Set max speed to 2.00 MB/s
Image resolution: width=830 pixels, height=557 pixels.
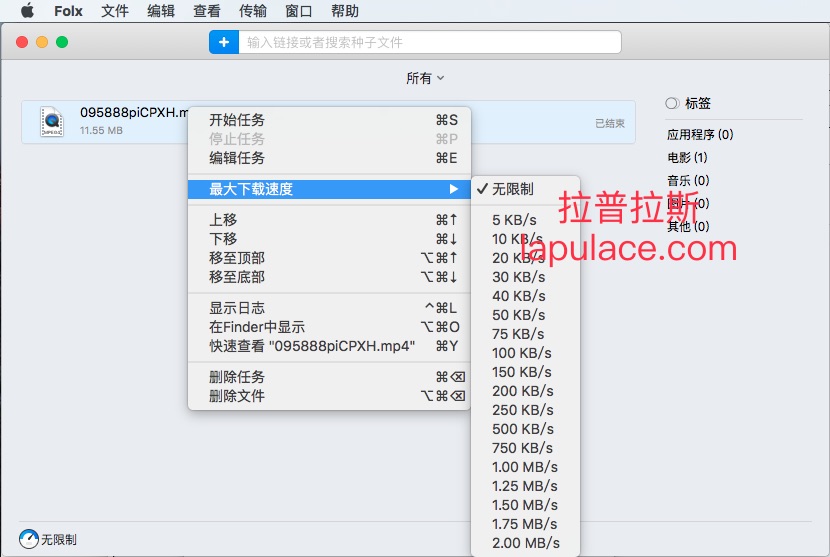click(525, 543)
